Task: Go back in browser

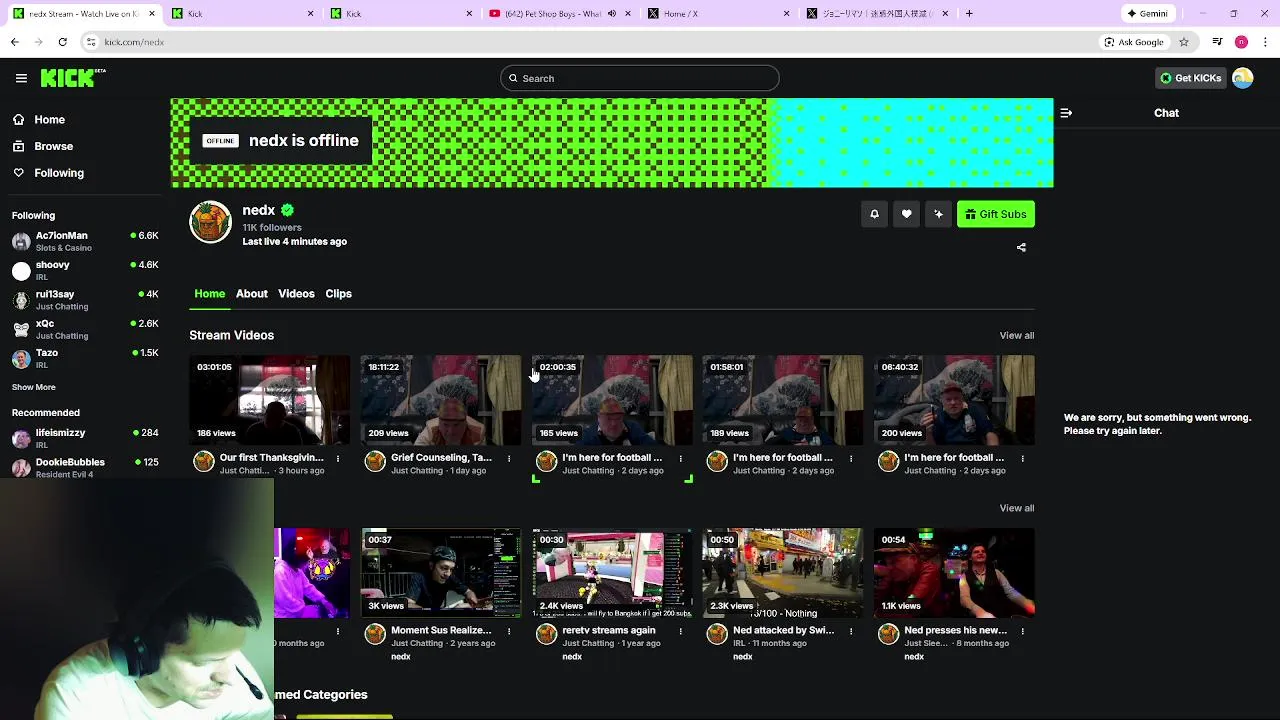Action: pyautogui.click(x=15, y=42)
